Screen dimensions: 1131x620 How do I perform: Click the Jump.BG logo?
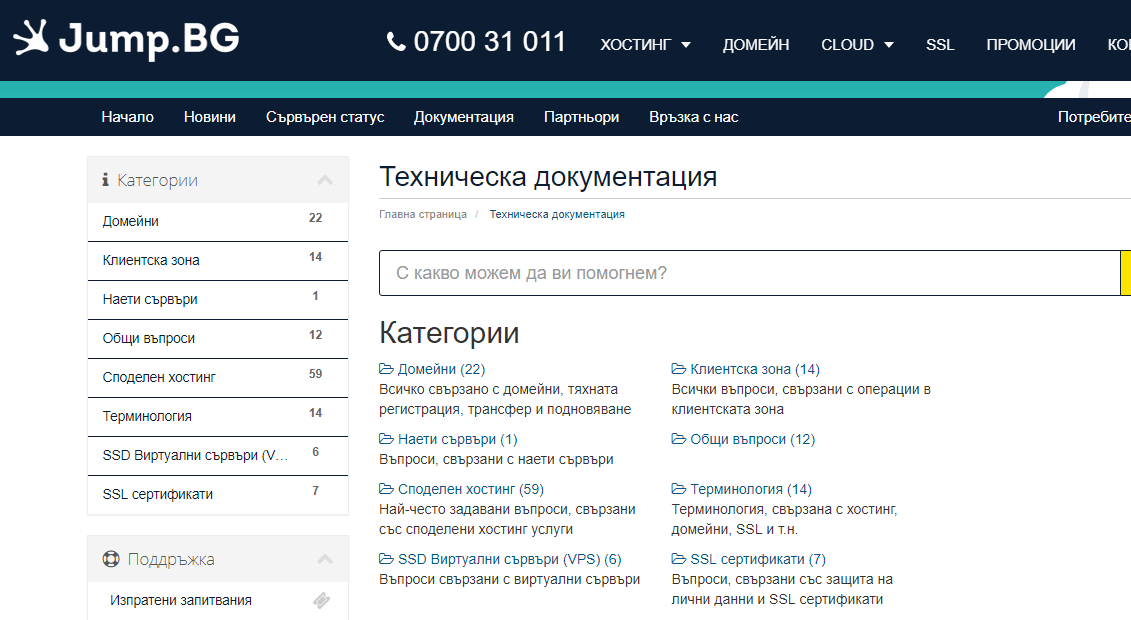tap(126, 39)
